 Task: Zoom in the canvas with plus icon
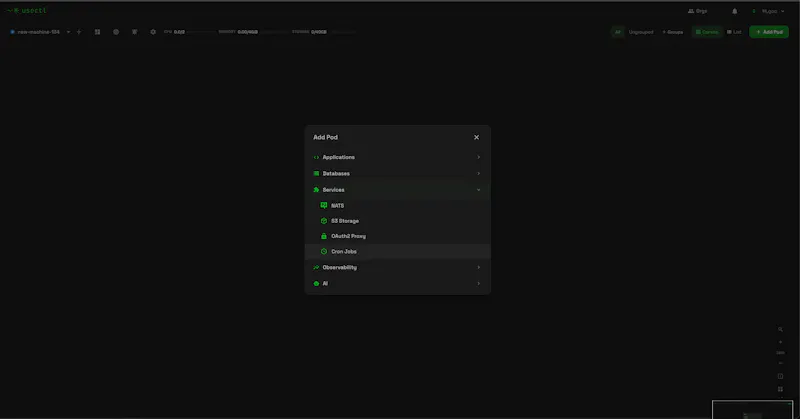coord(780,342)
